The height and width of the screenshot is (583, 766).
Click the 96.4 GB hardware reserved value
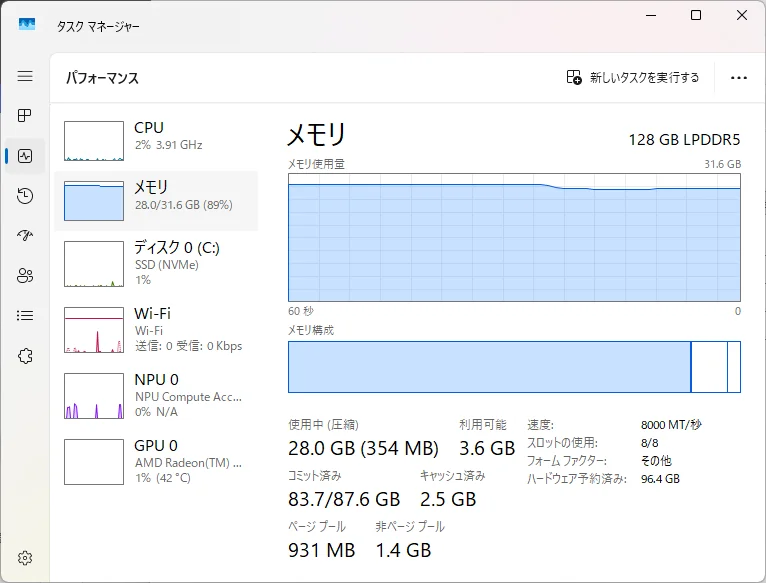coord(660,479)
